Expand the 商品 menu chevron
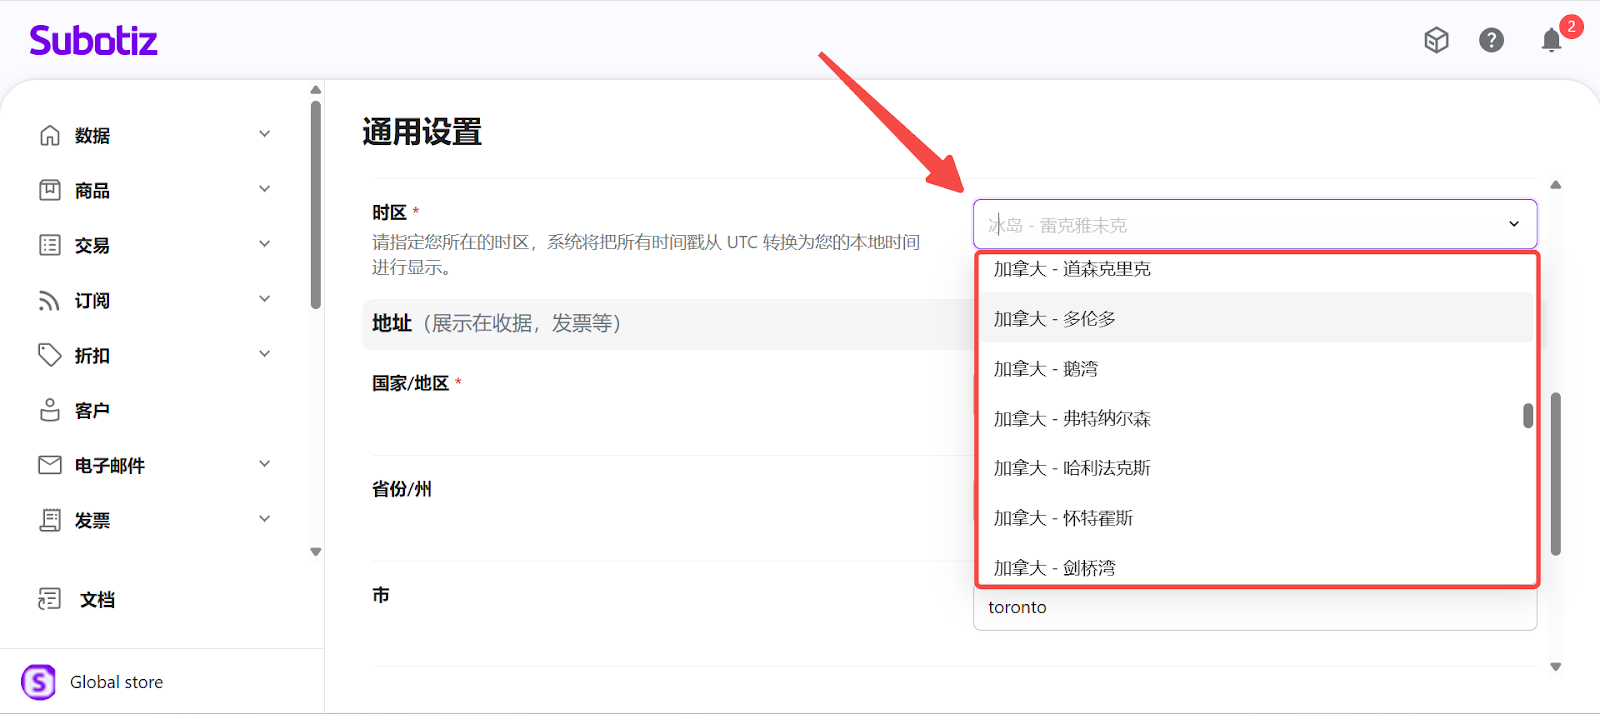This screenshot has width=1600, height=714. tap(264, 189)
